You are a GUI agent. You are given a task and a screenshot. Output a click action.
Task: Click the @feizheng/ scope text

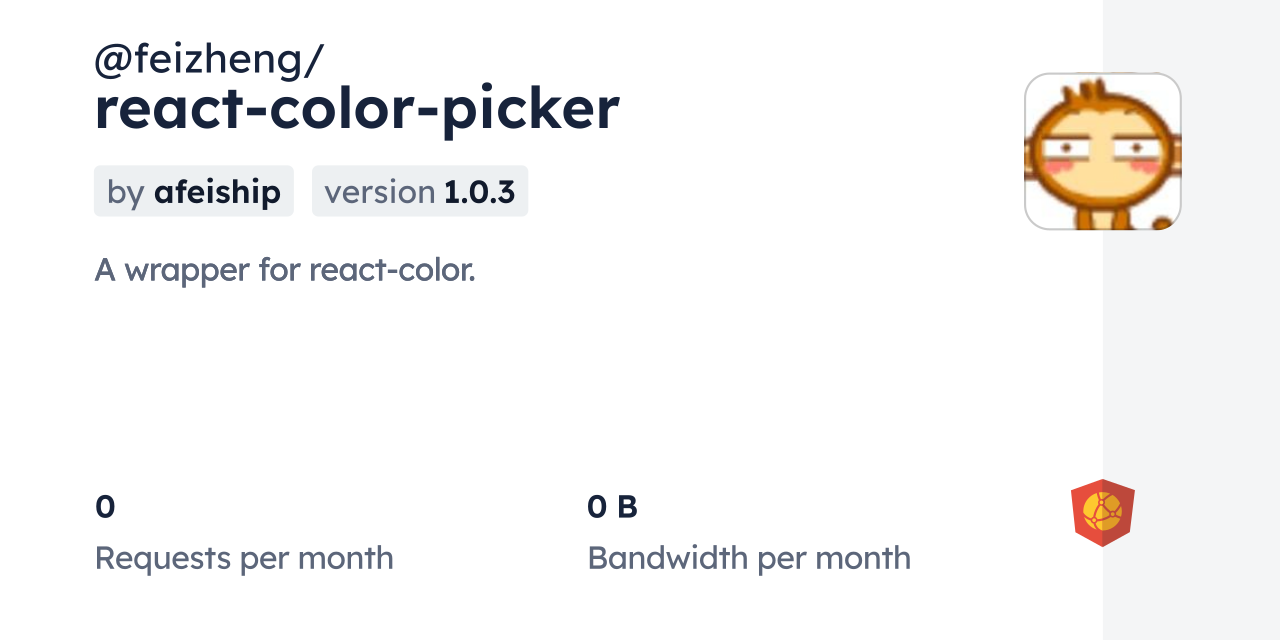click(x=208, y=60)
